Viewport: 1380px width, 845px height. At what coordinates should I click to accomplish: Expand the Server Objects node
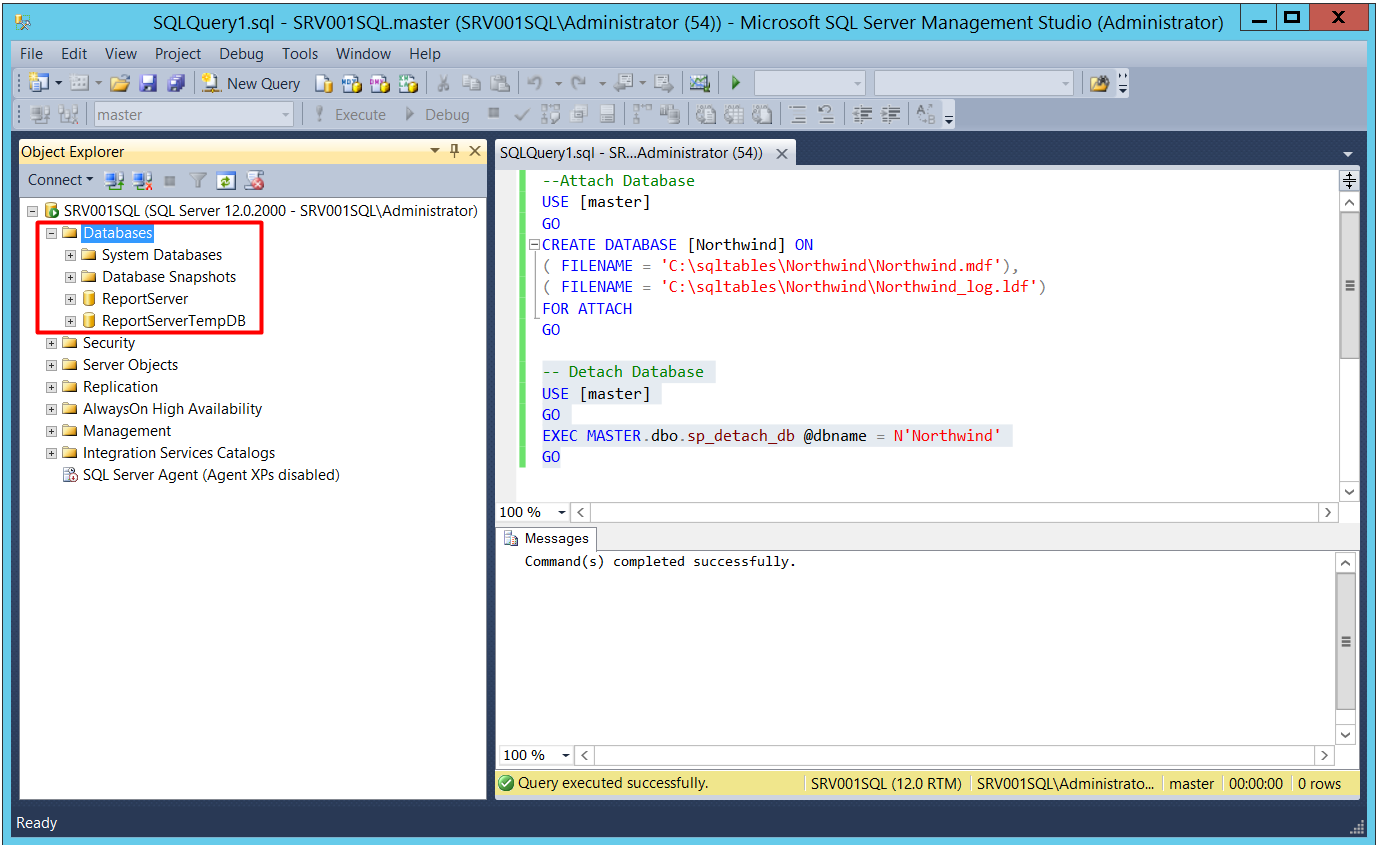point(51,365)
